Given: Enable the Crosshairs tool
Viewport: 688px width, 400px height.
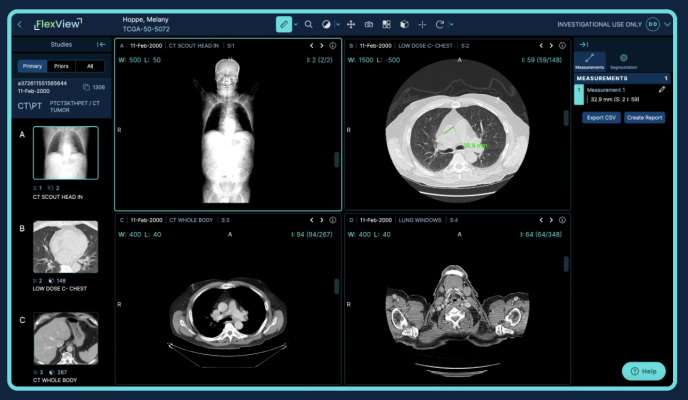Looking at the screenshot, I should coord(423,23).
